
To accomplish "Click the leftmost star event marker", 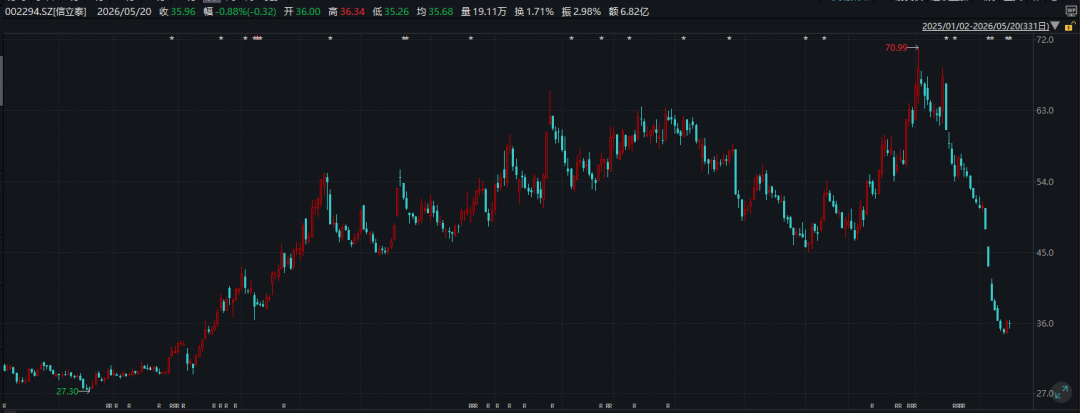I will (x=172, y=39).
